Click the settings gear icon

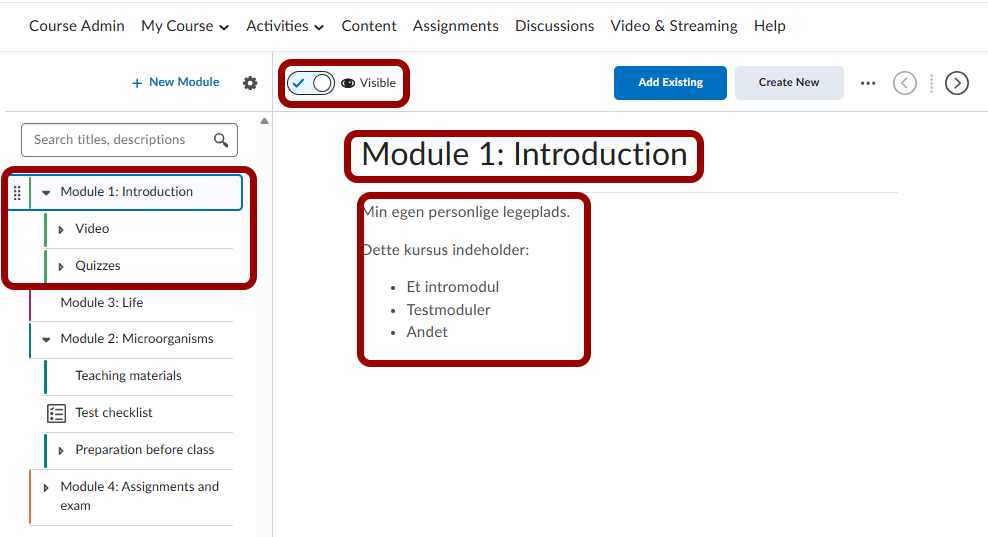pos(250,83)
